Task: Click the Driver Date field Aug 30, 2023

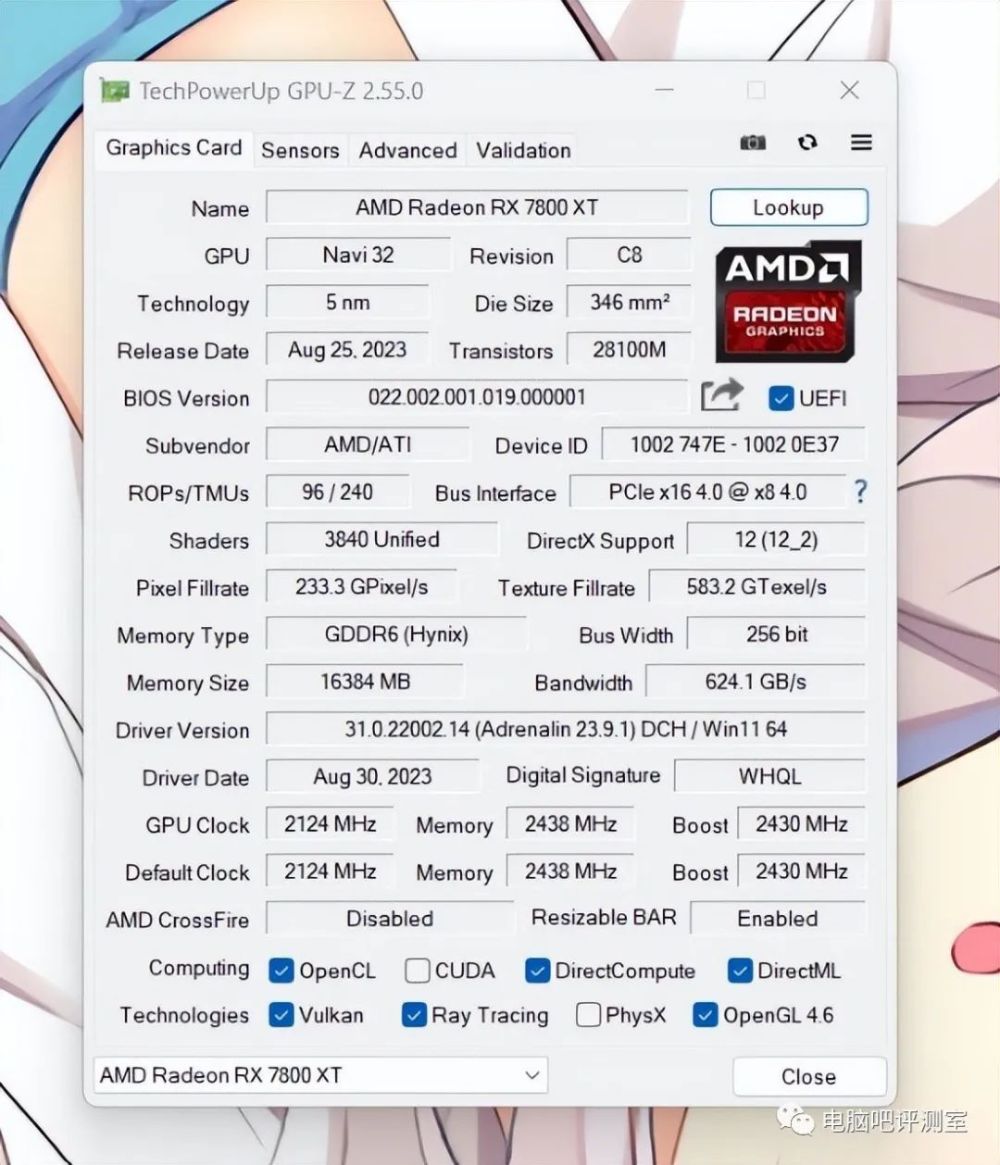Action: tap(372, 776)
